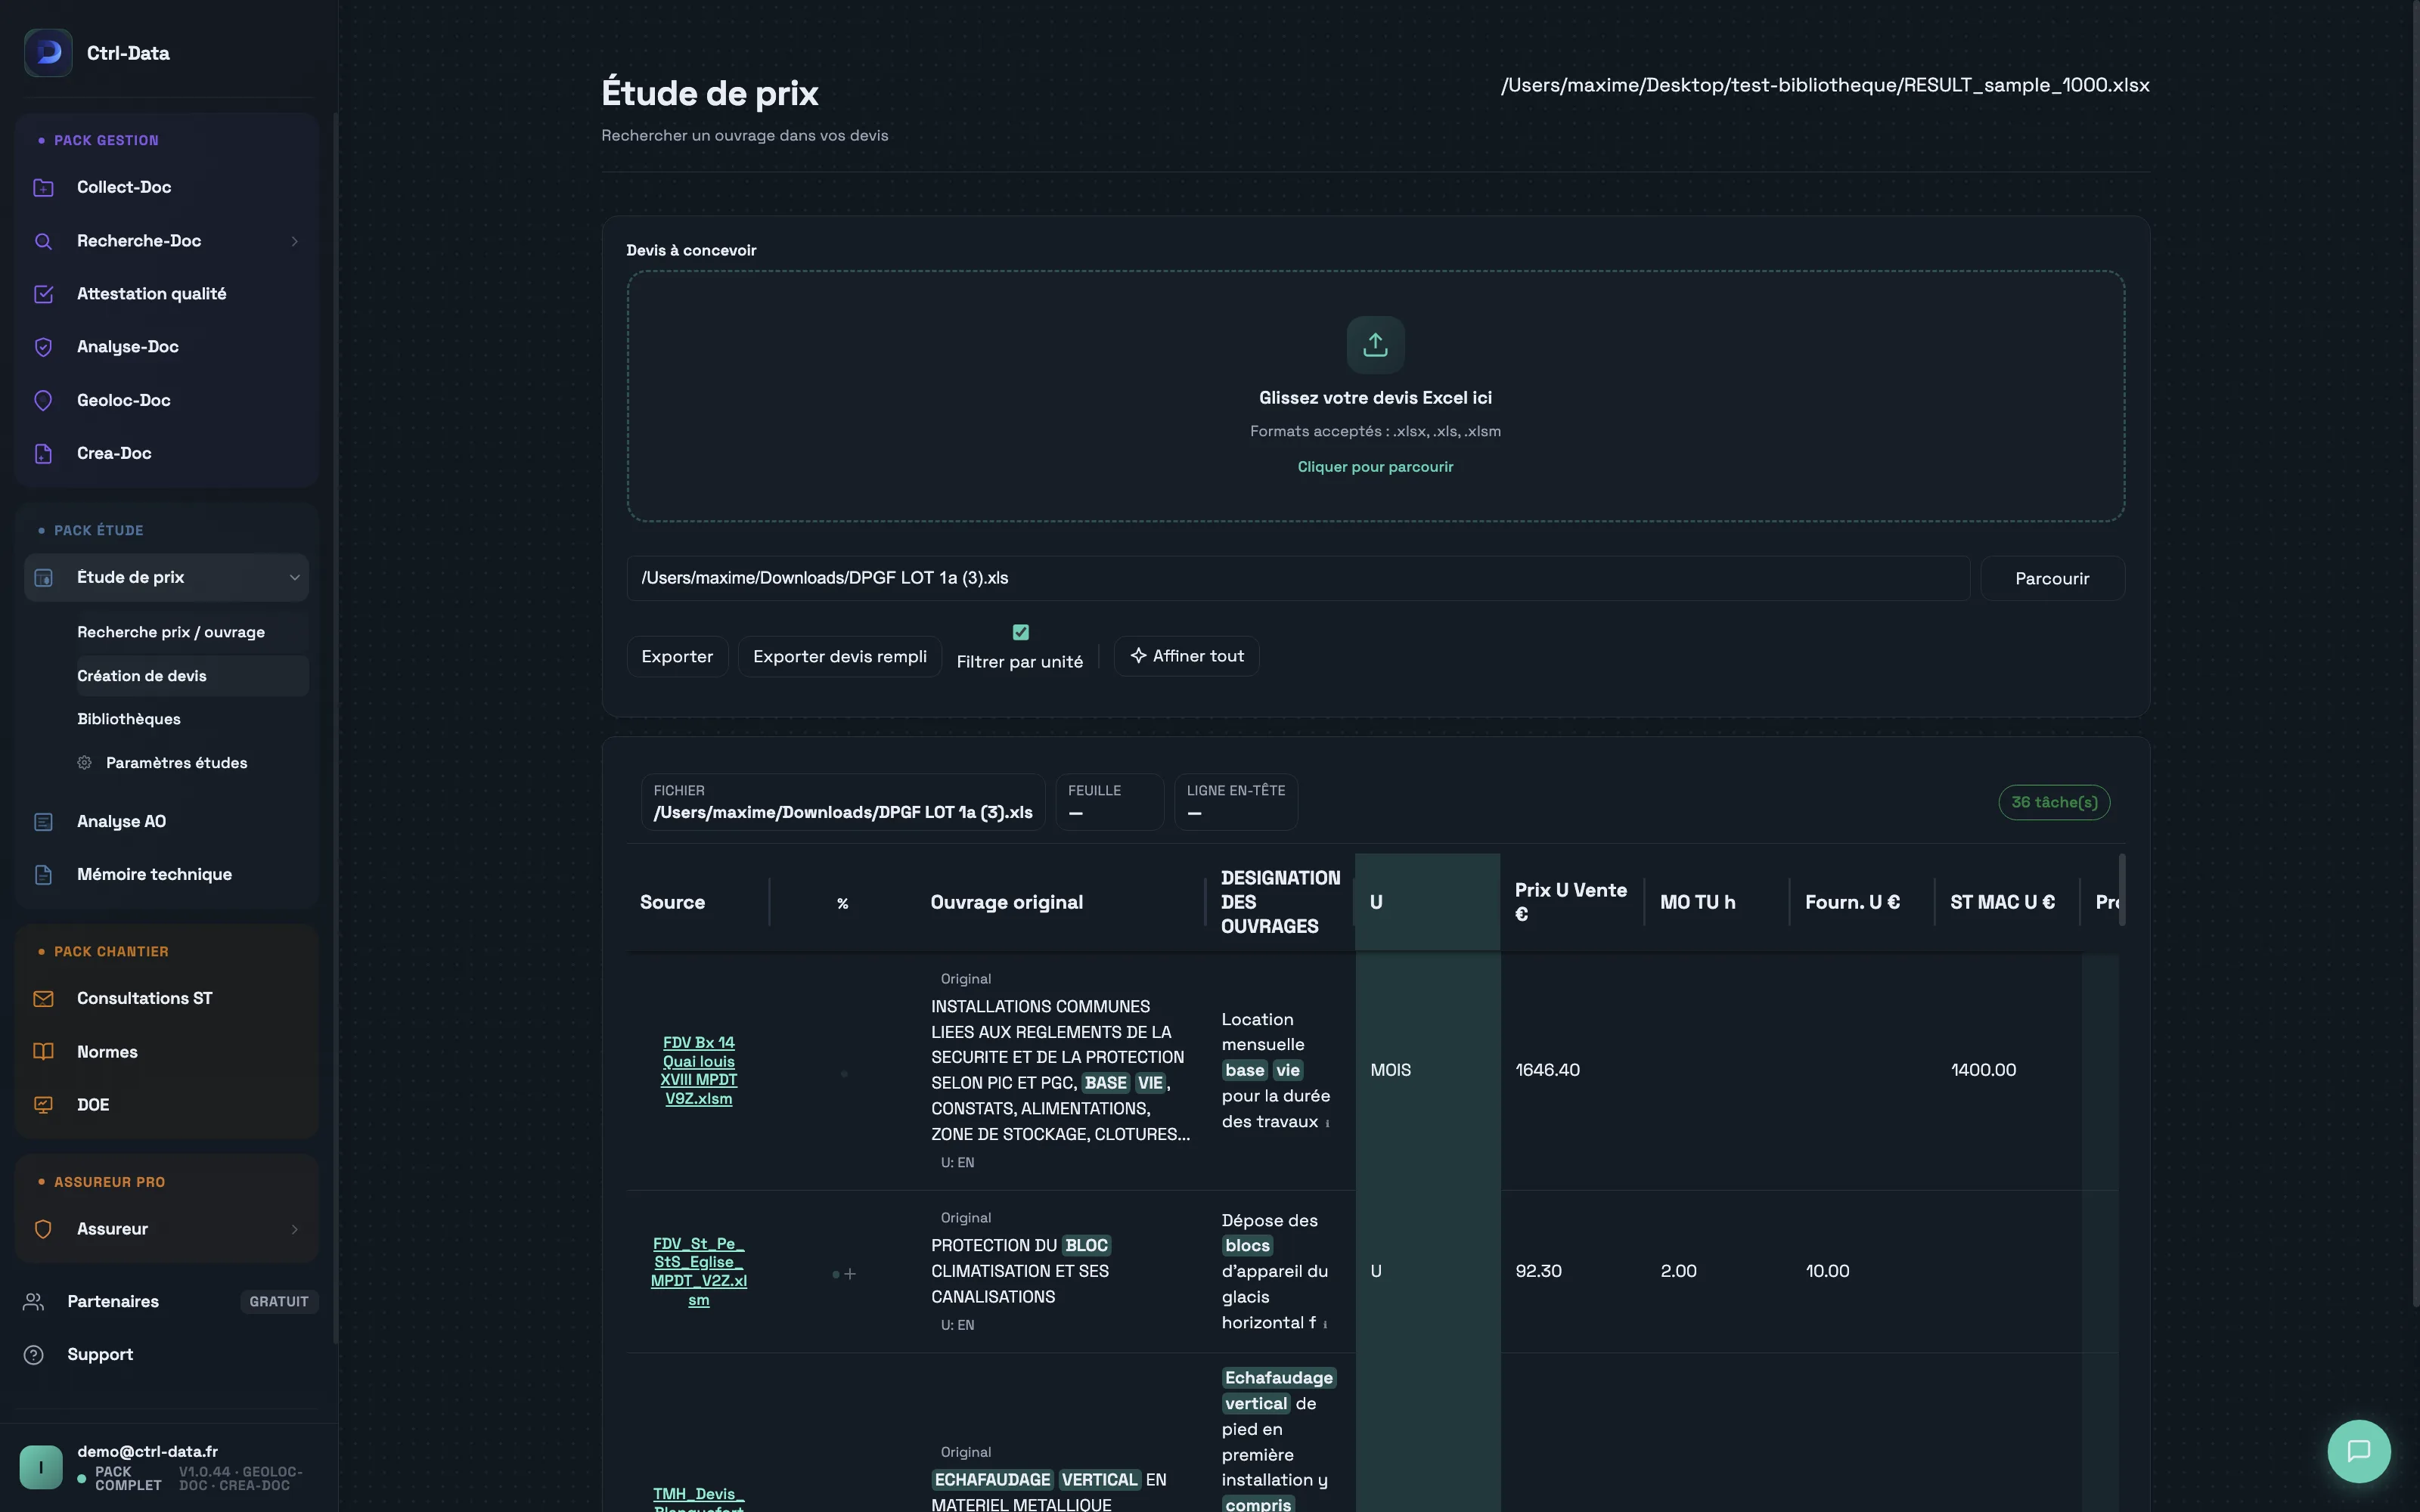The height and width of the screenshot is (1512, 2420).
Task: Click the Paramètres études gear icon
Action: point(85,763)
